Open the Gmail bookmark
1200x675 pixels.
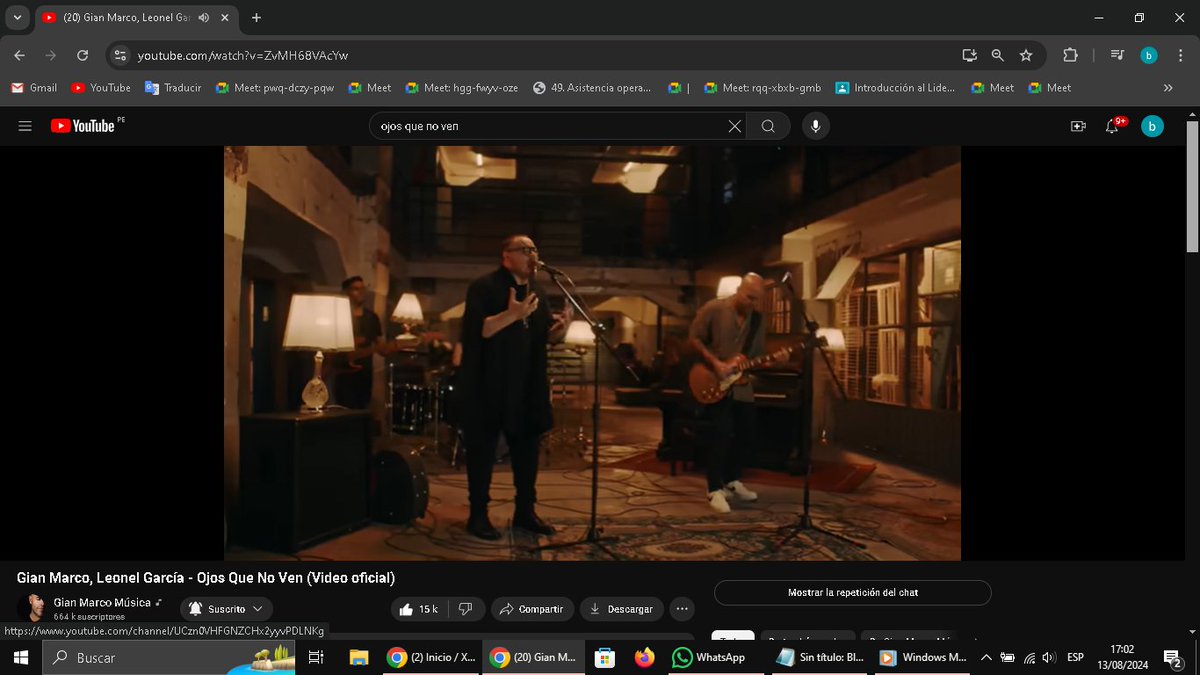(34, 88)
